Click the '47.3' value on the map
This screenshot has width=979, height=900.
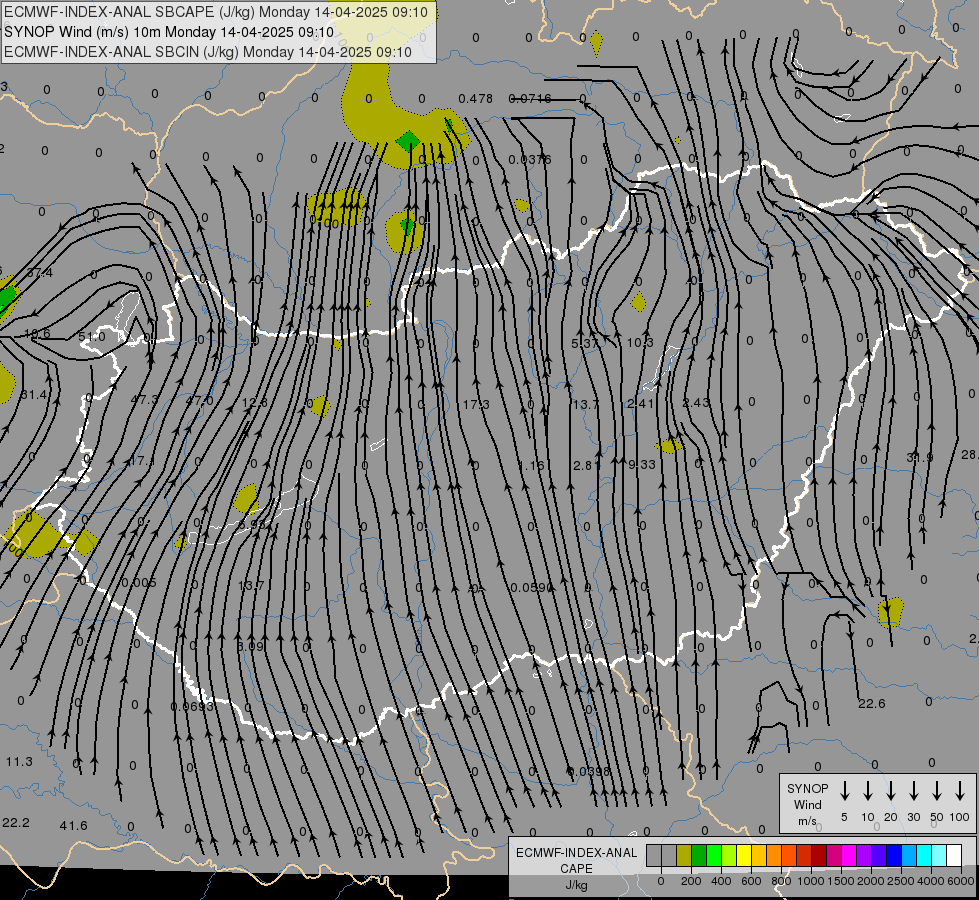coord(144,400)
